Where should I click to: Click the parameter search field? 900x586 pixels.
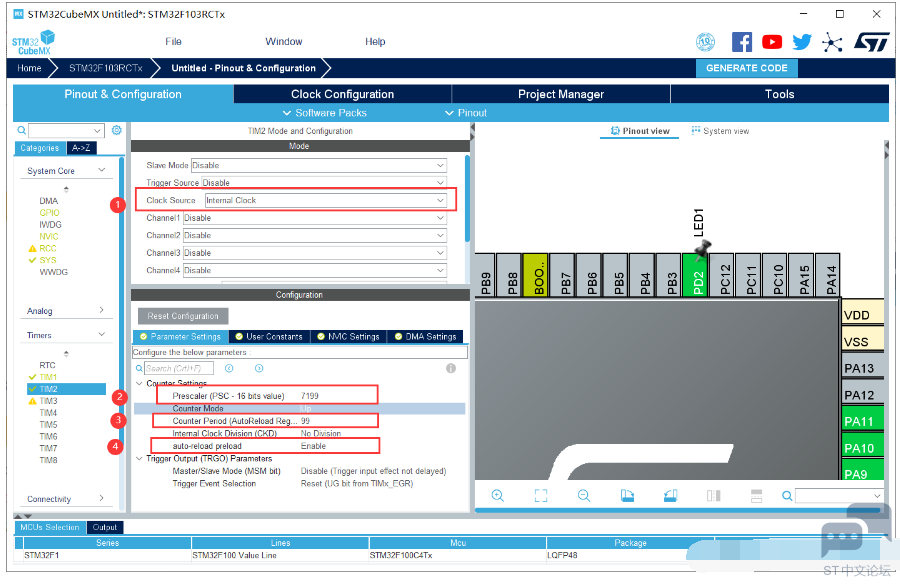click(x=179, y=368)
